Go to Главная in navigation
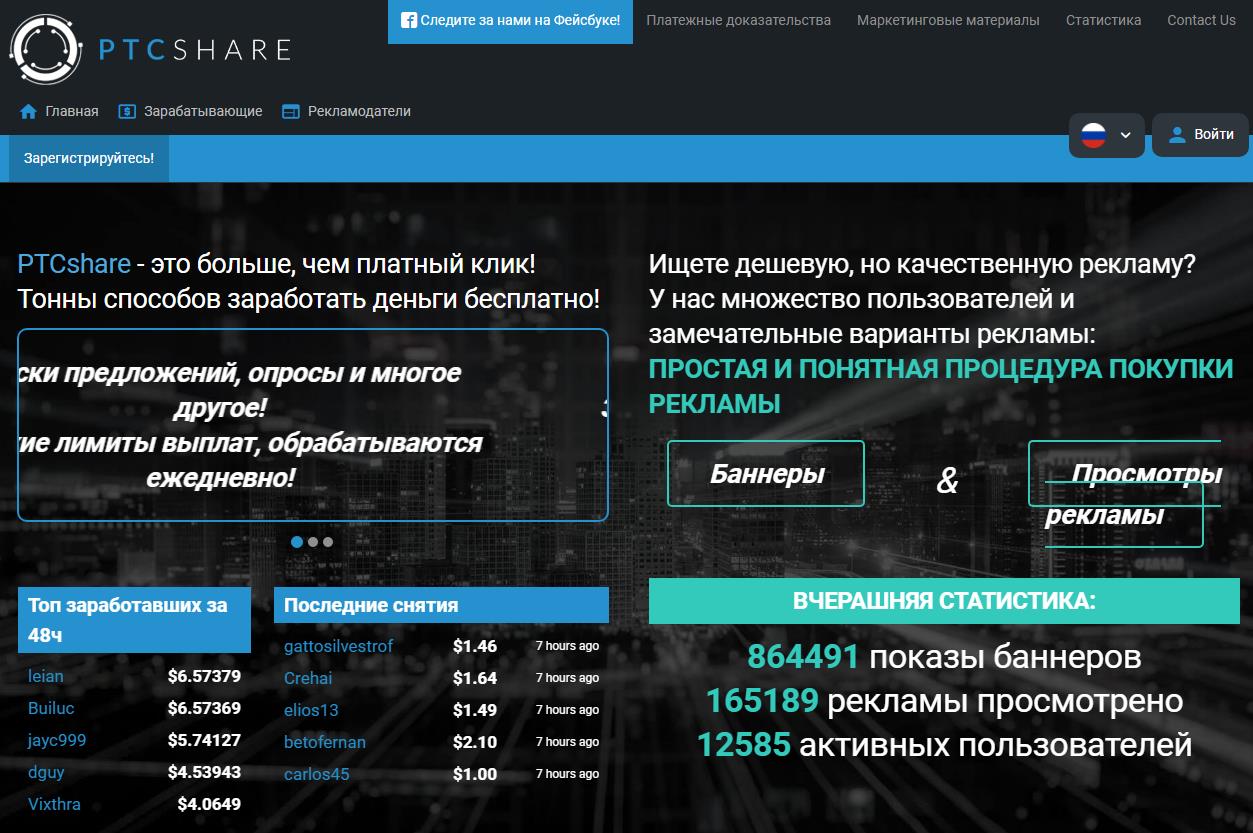The image size is (1253, 833). tap(59, 112)
